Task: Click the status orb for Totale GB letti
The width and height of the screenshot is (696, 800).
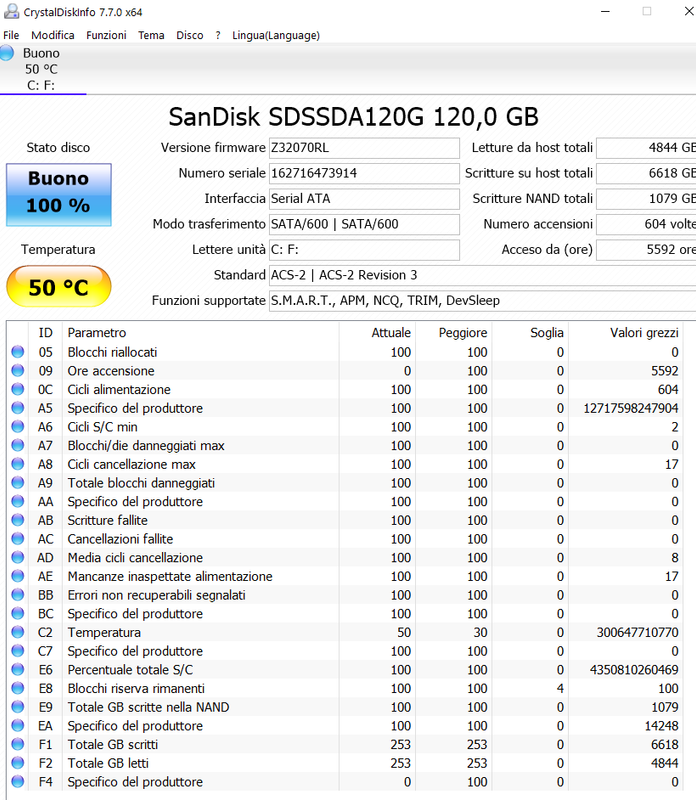Action: click(18, 762)
